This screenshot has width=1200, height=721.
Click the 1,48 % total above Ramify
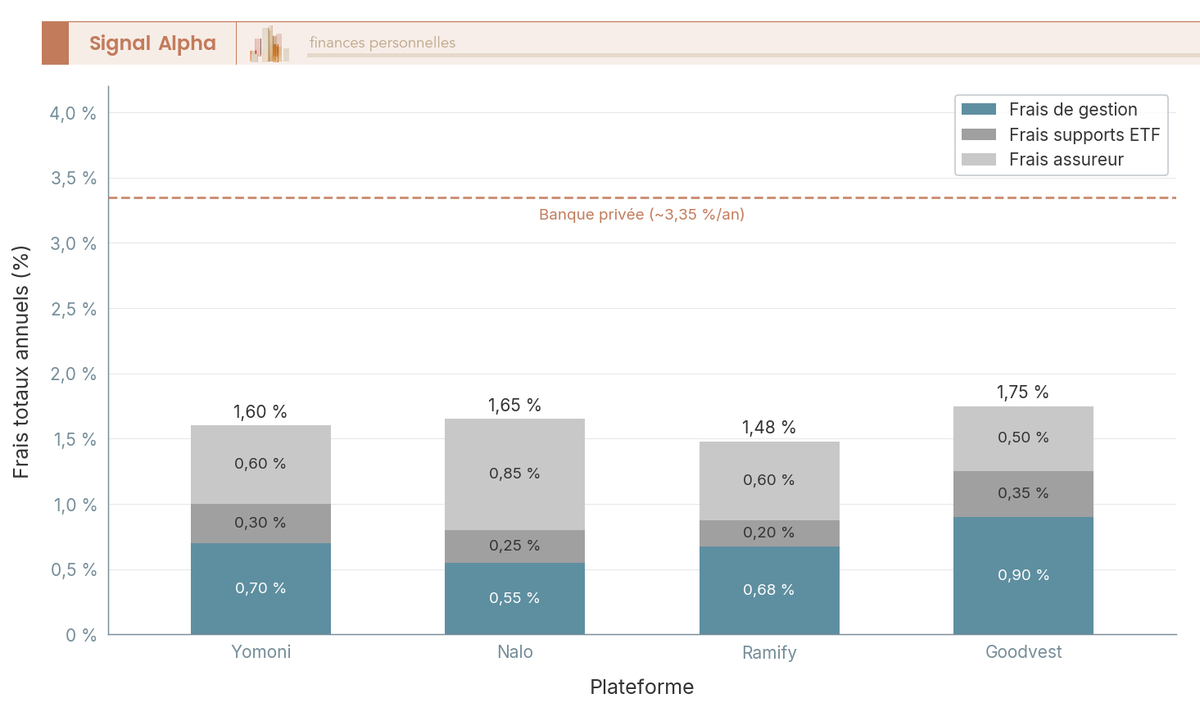click(x=769, y=428)
